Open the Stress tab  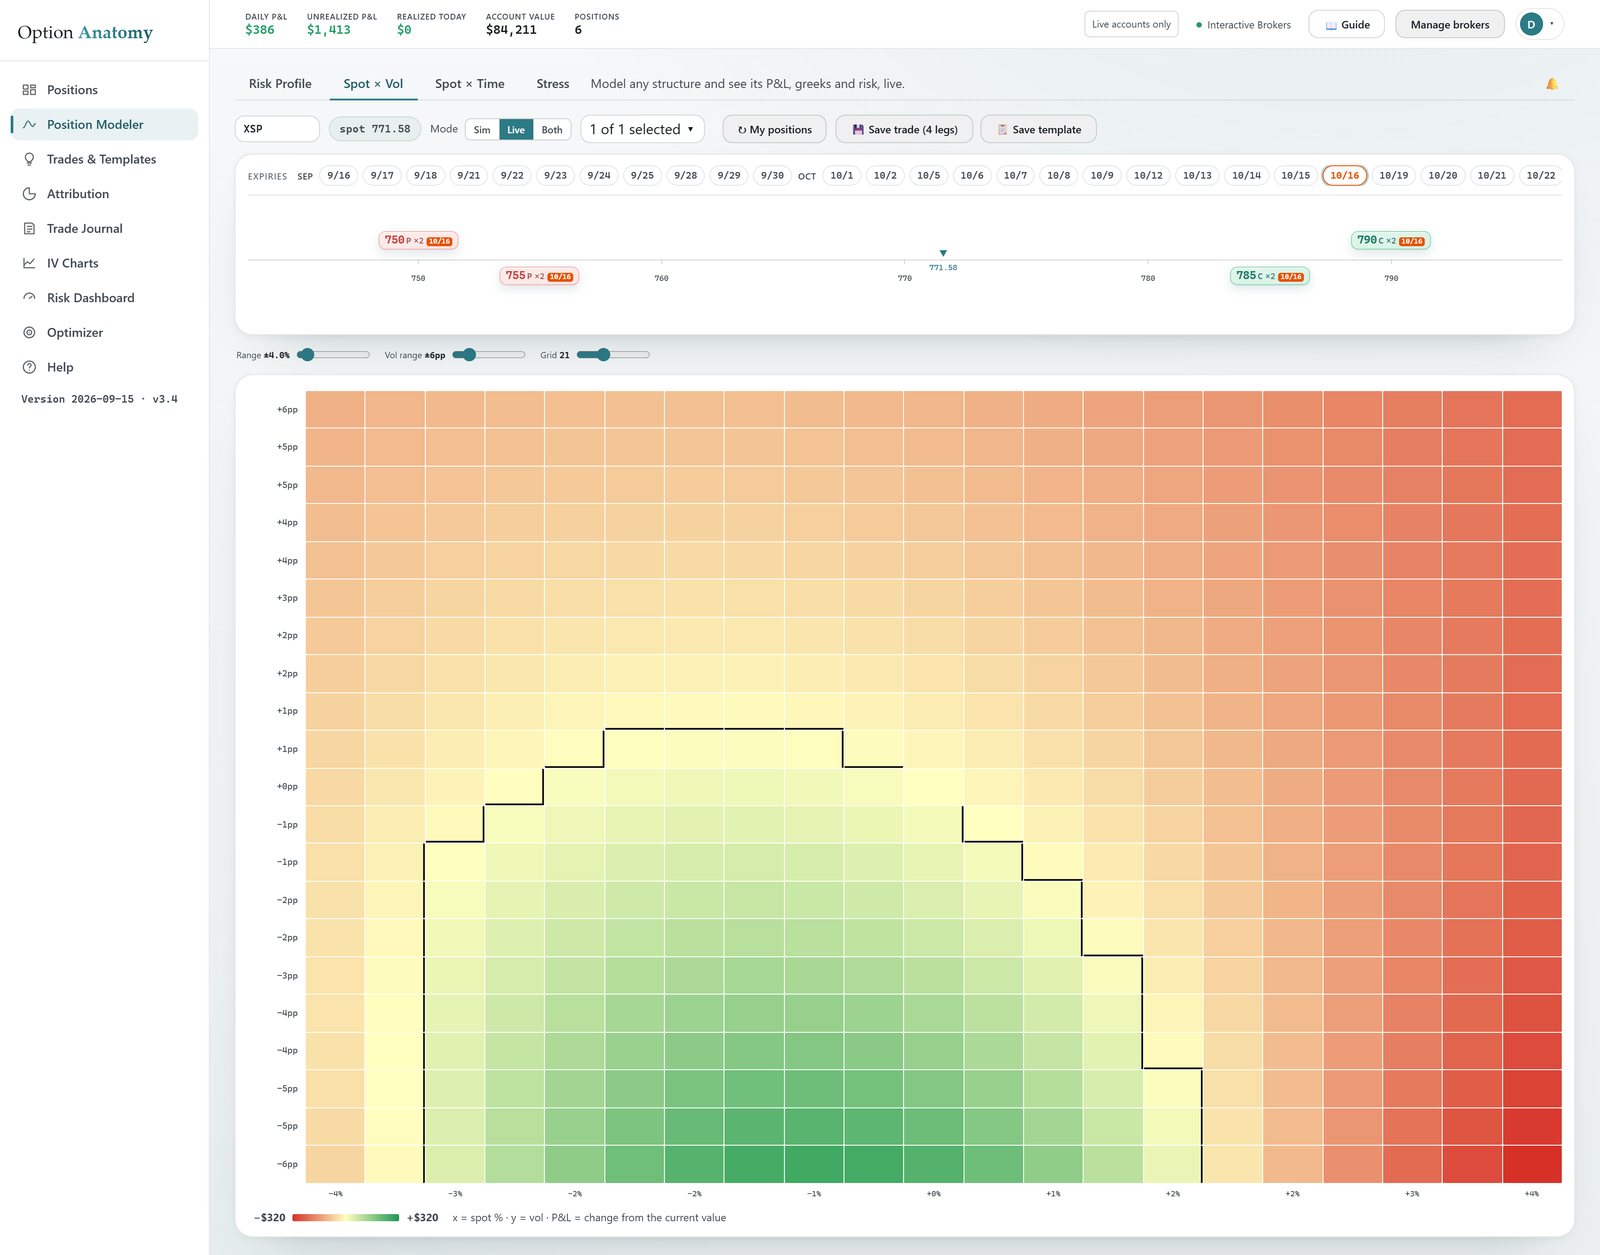[x=552, y=84]
